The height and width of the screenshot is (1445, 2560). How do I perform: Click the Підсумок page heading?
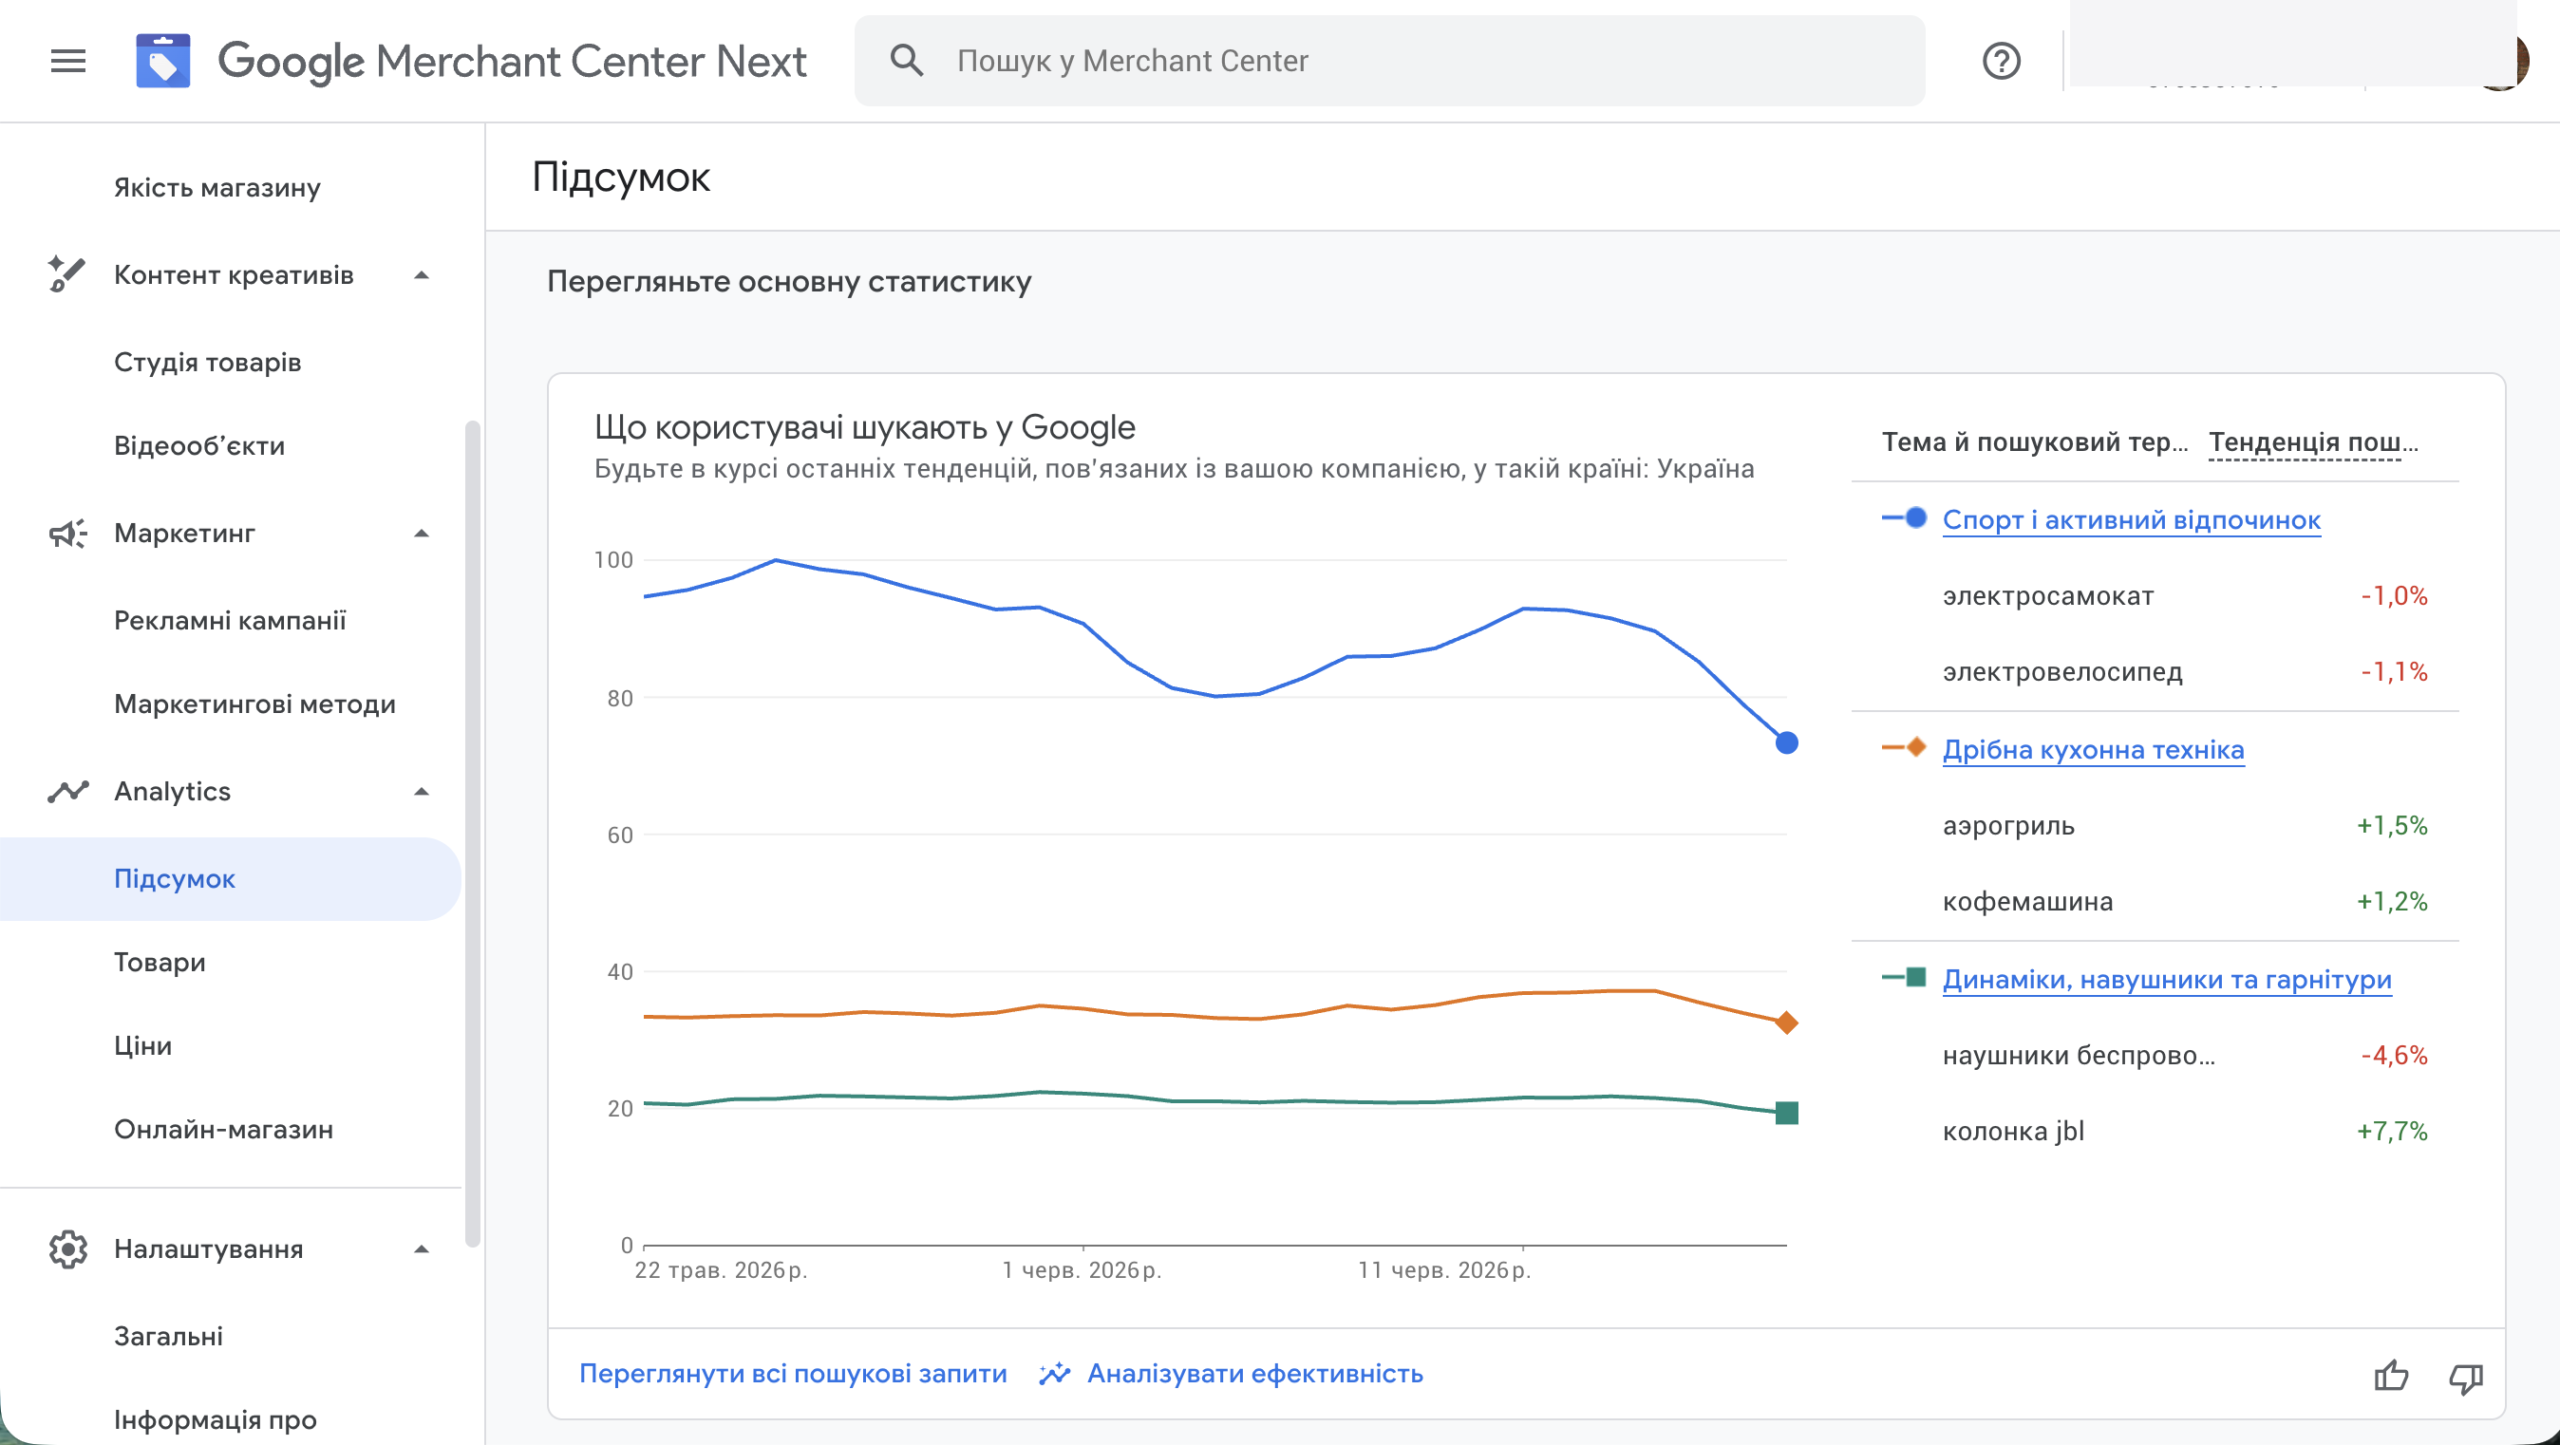(620, 177)
